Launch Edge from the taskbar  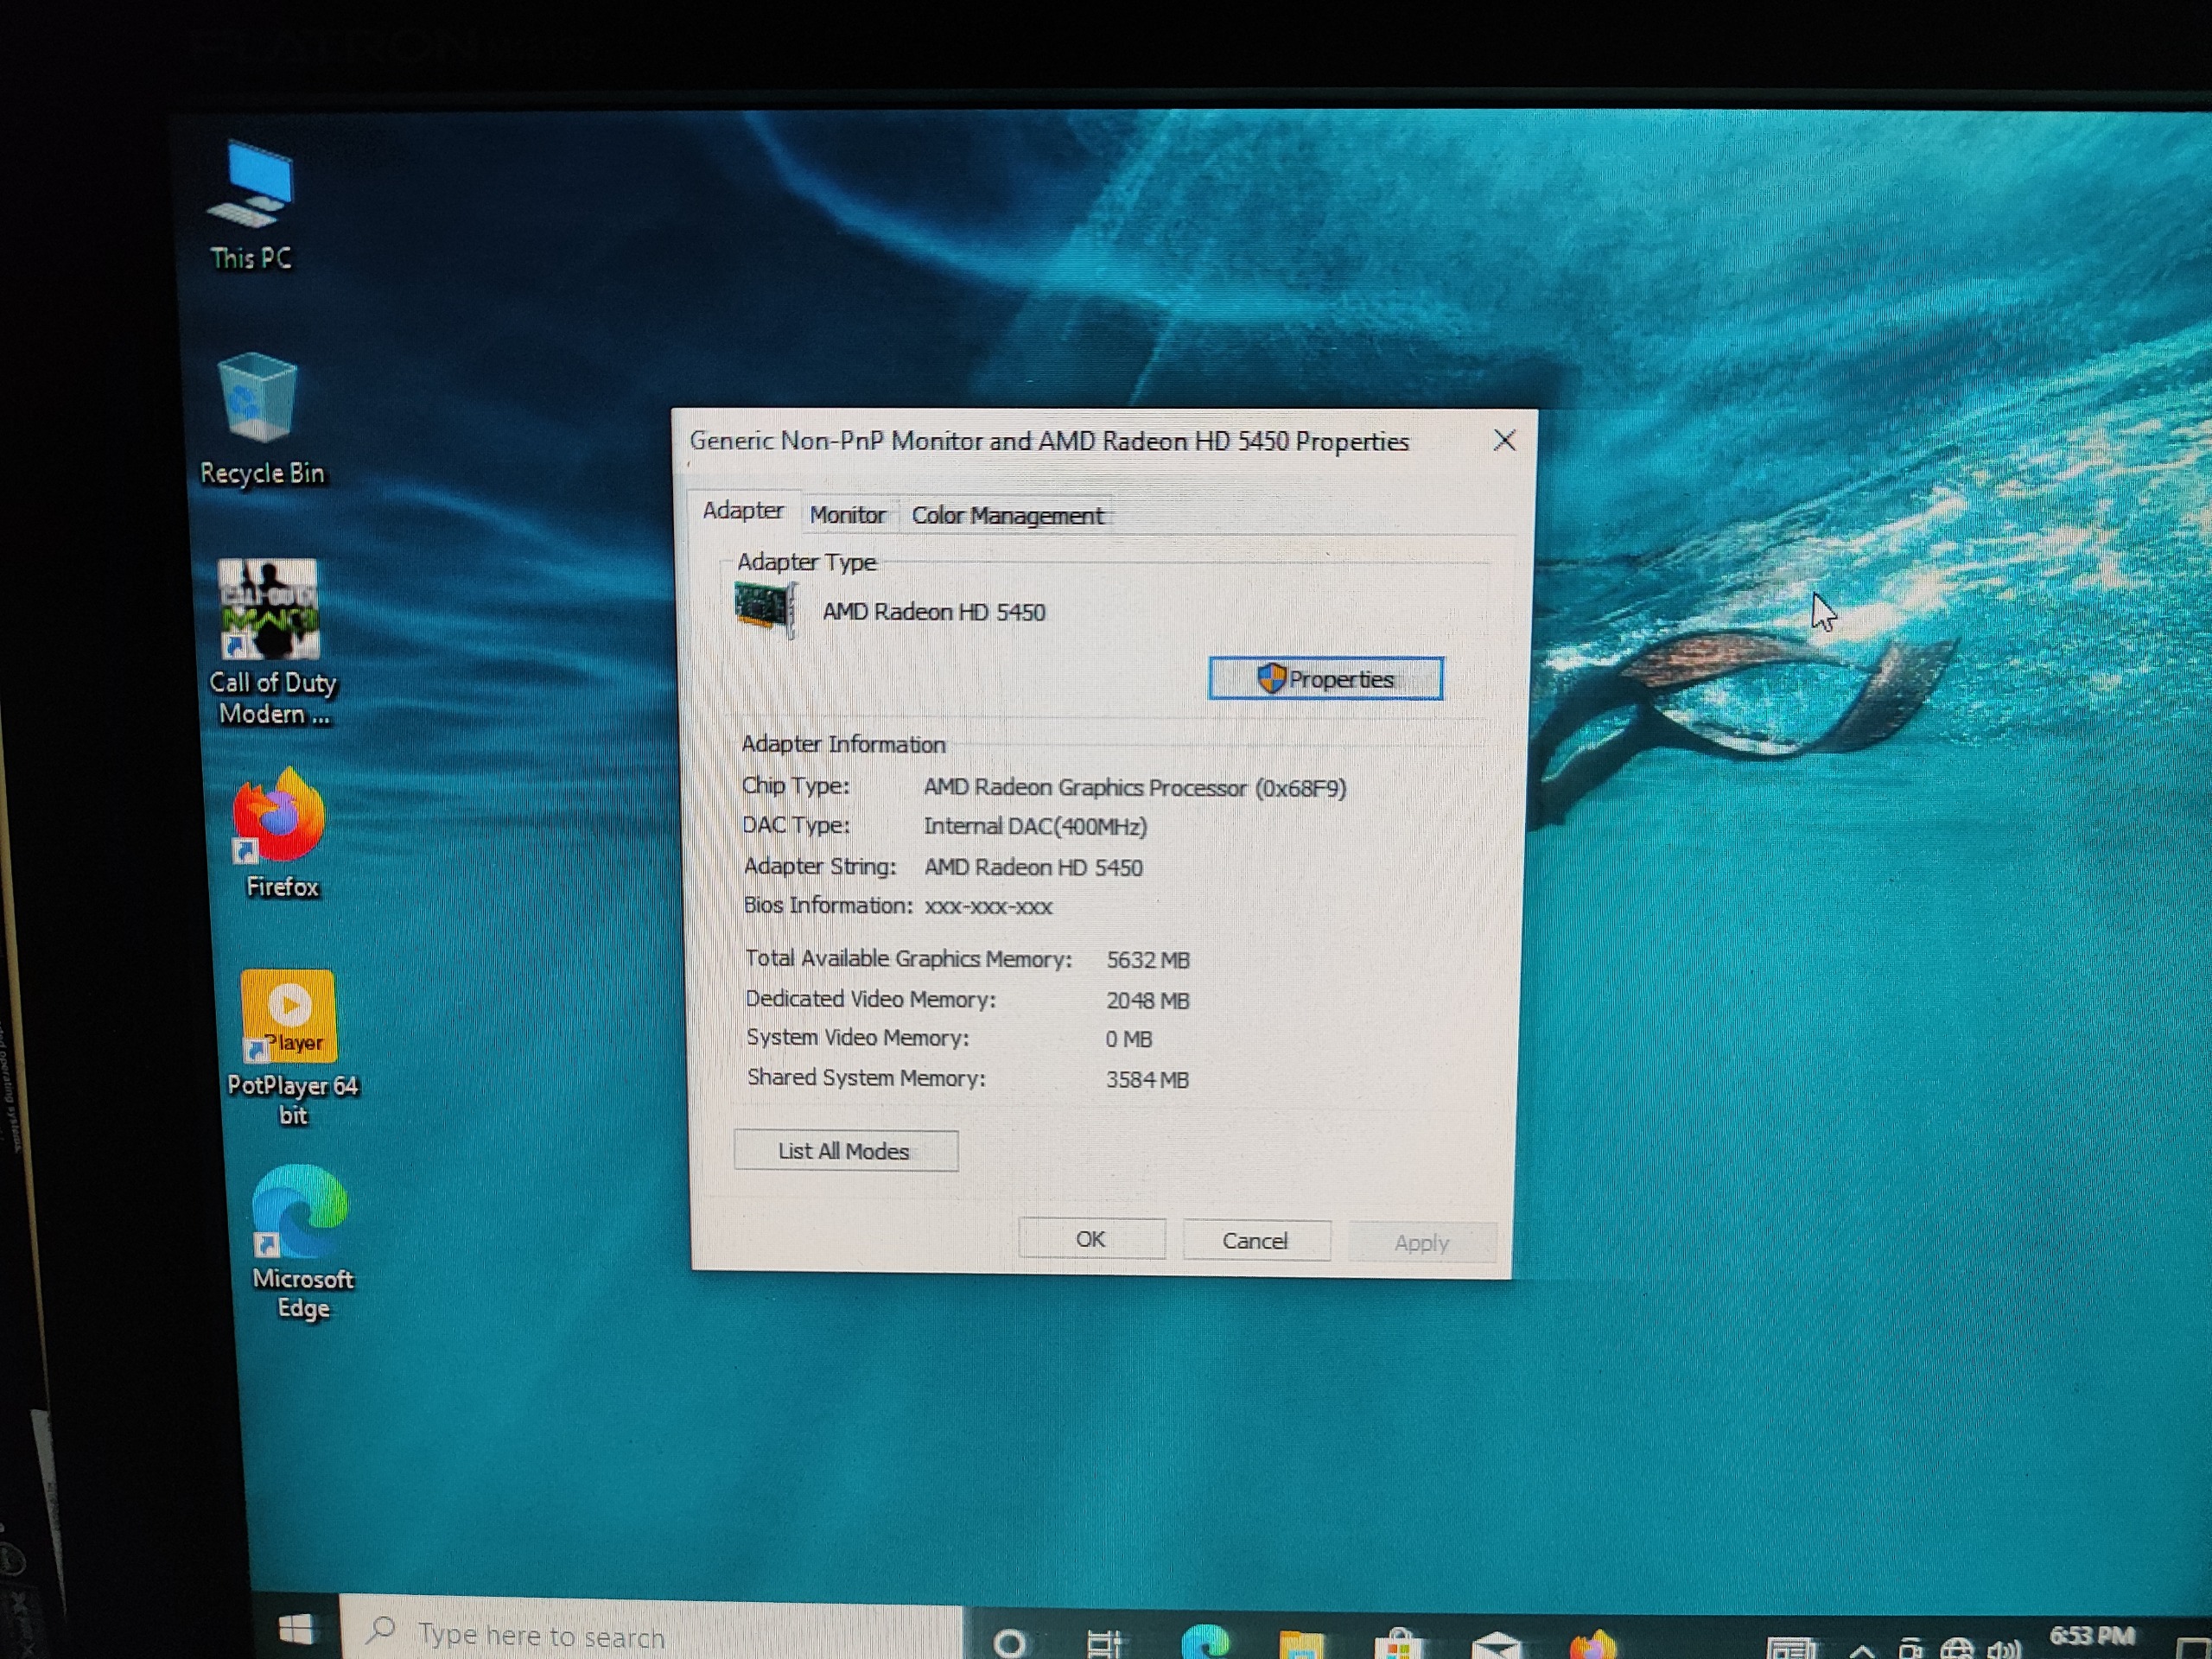coord(1204,1642)
